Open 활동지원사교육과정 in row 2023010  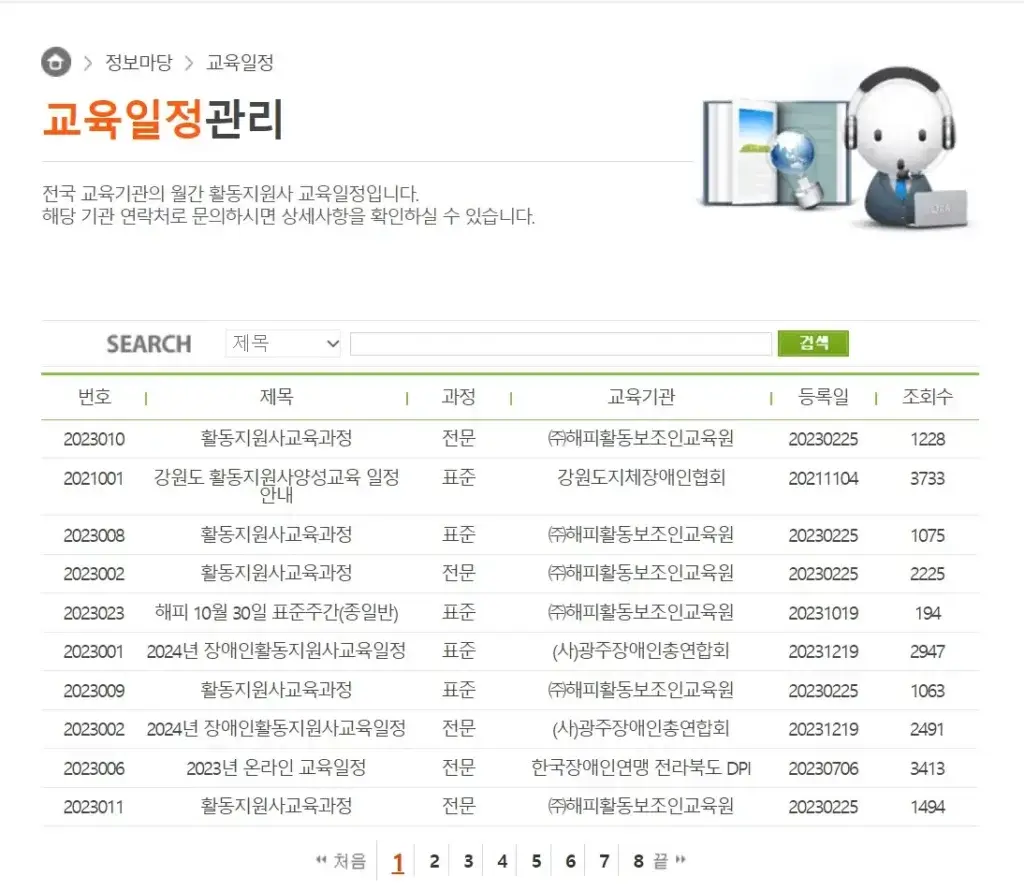coord(276,438)
